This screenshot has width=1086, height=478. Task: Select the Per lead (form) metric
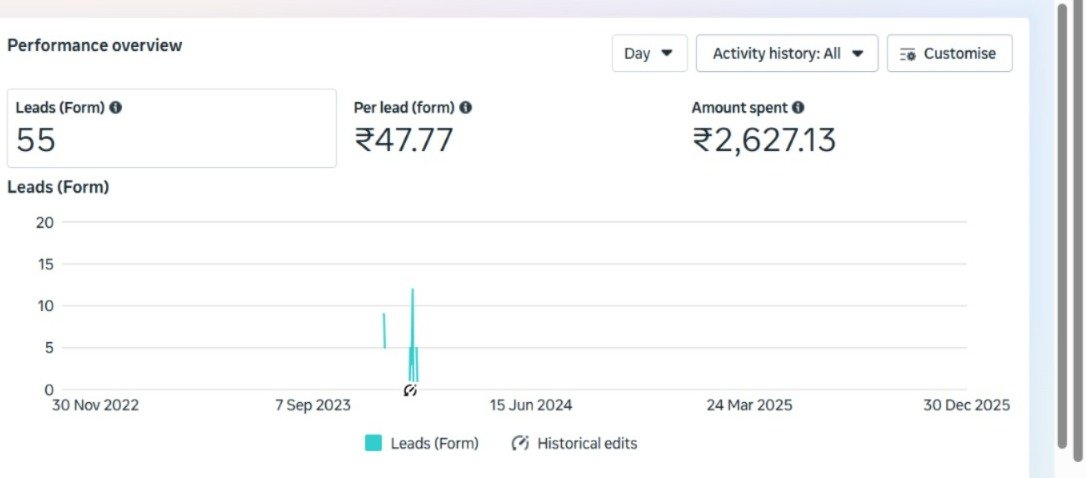coord(412,128)
